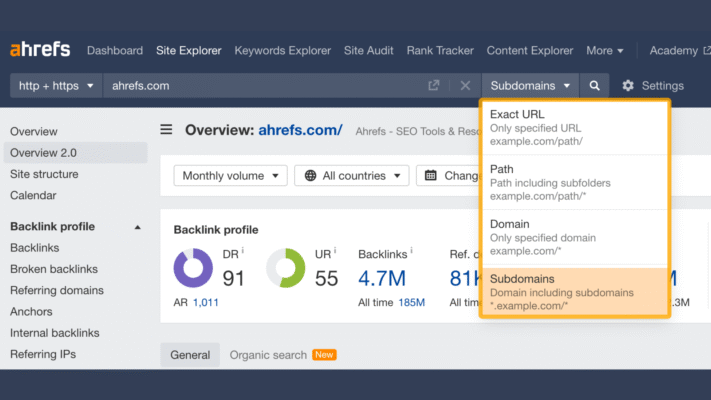Viewport: 711px width, 400px height.
Task: Select Path option
Action: point(575,182)
